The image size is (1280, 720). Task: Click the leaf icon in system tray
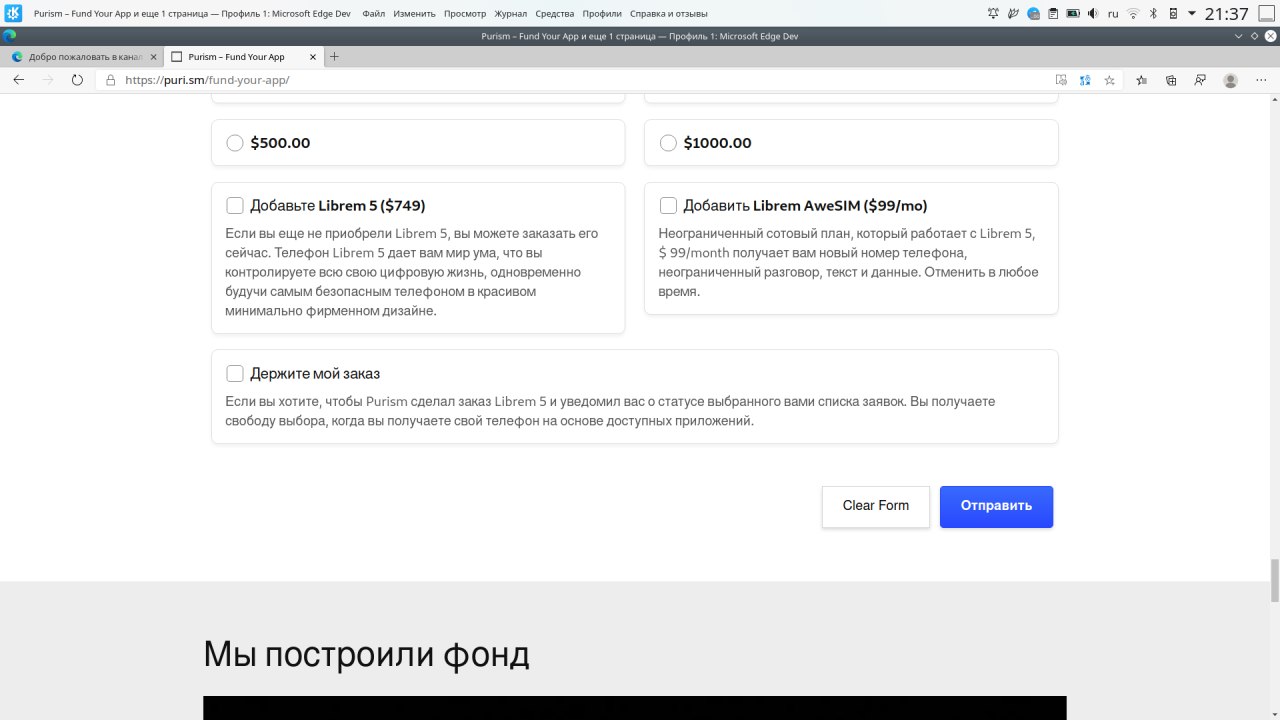1014,14
